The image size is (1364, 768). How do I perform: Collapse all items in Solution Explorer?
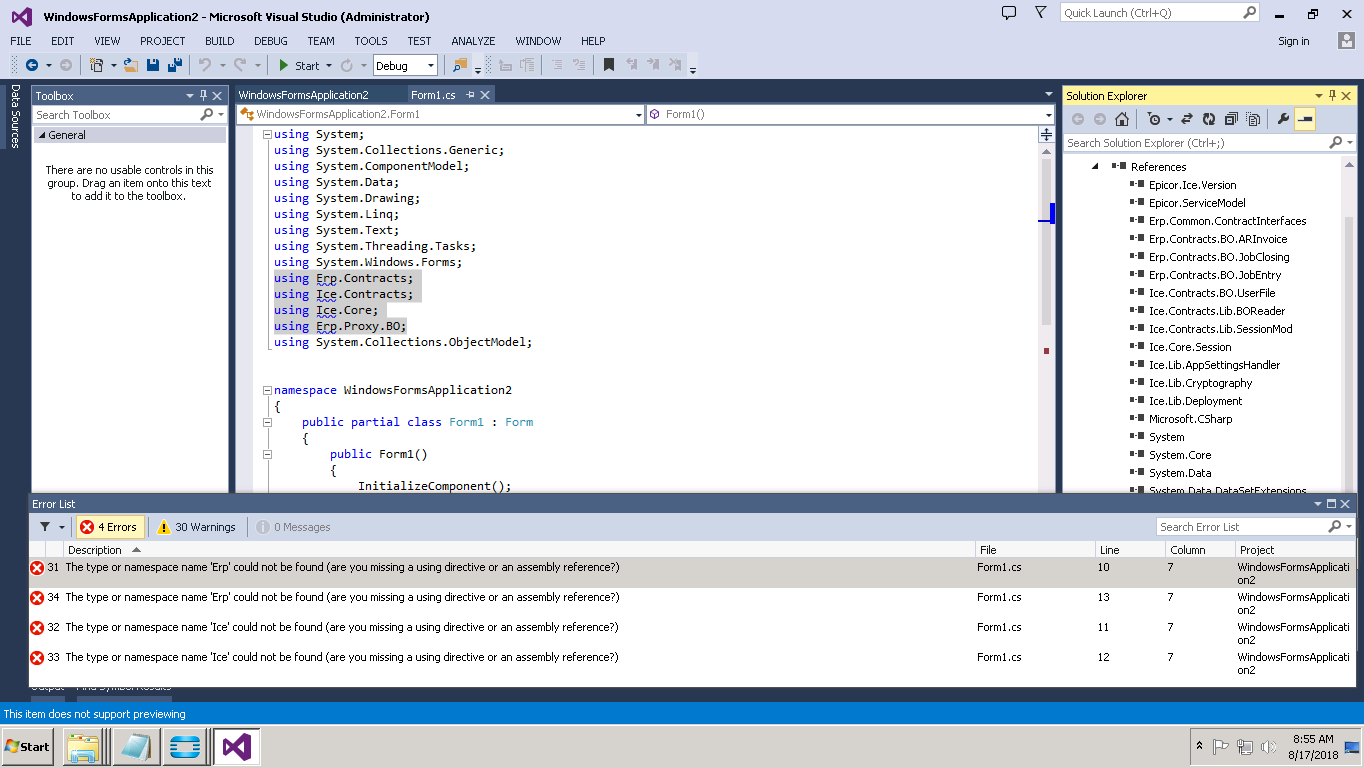[1231, 119]
